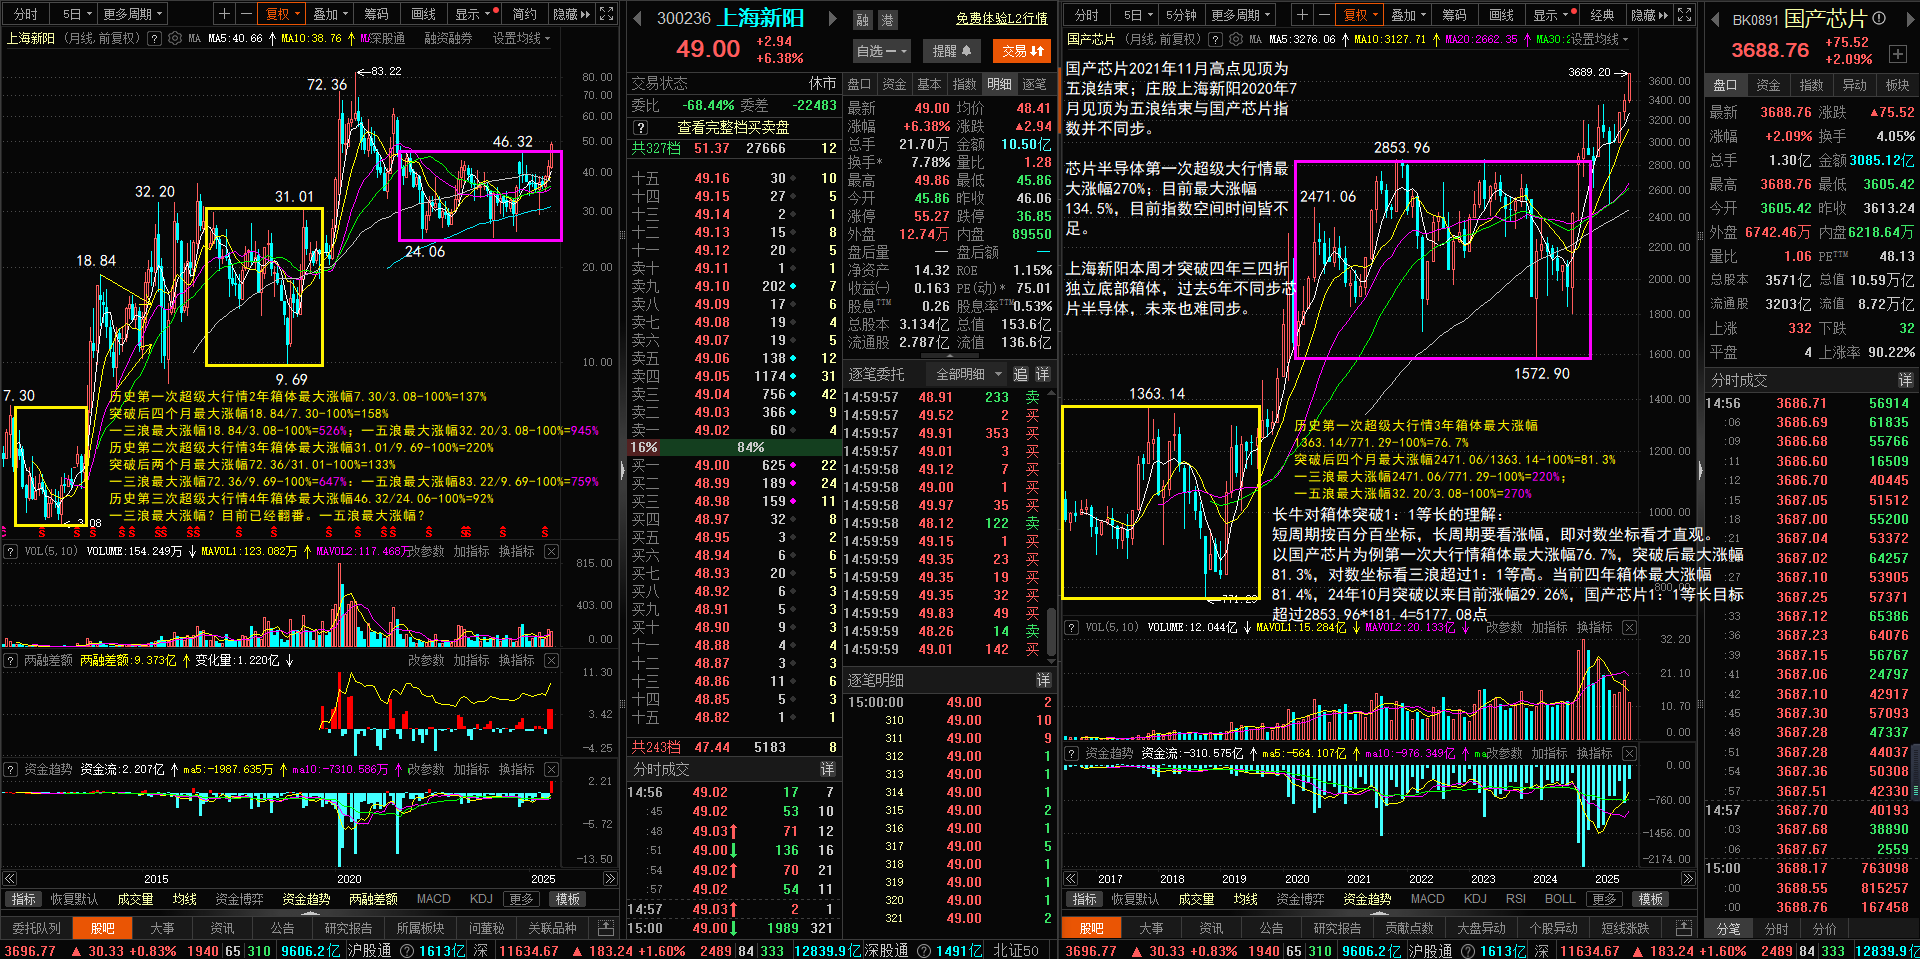Switch to 资金 tab in stock quote panel

(x=895, y=84)
